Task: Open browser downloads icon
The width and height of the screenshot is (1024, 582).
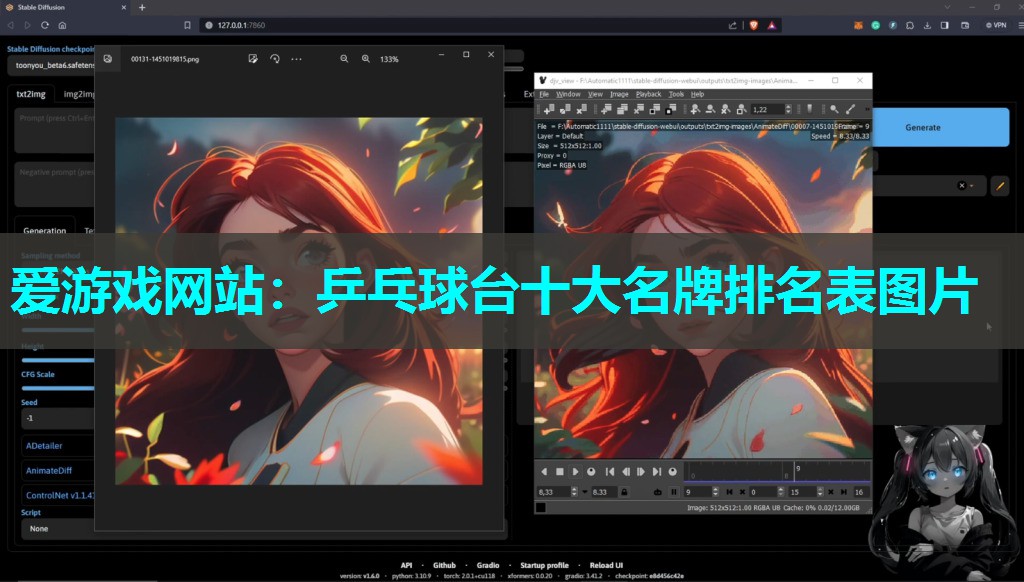Action: click(927, 25)
